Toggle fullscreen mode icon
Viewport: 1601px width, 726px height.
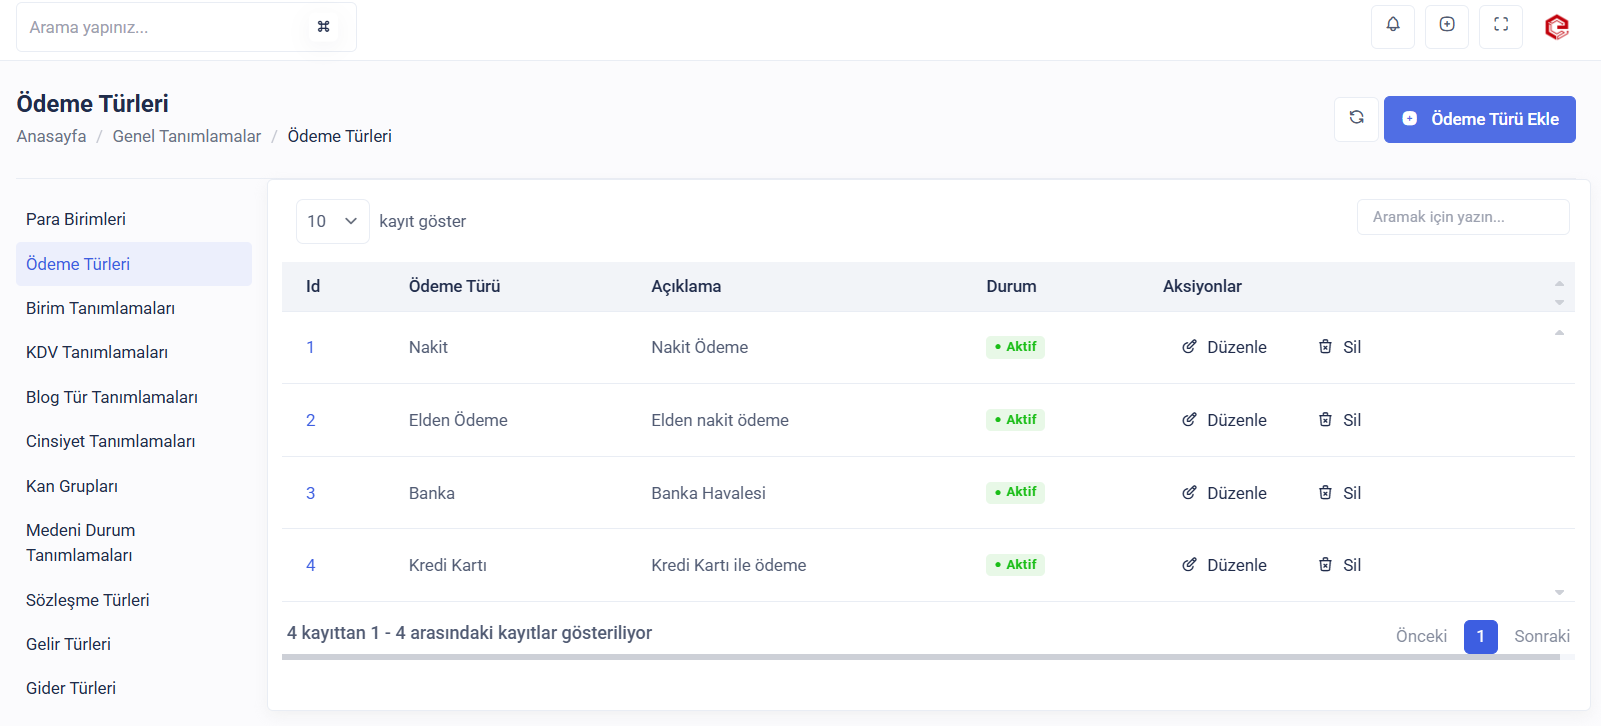pos(1500,25)
